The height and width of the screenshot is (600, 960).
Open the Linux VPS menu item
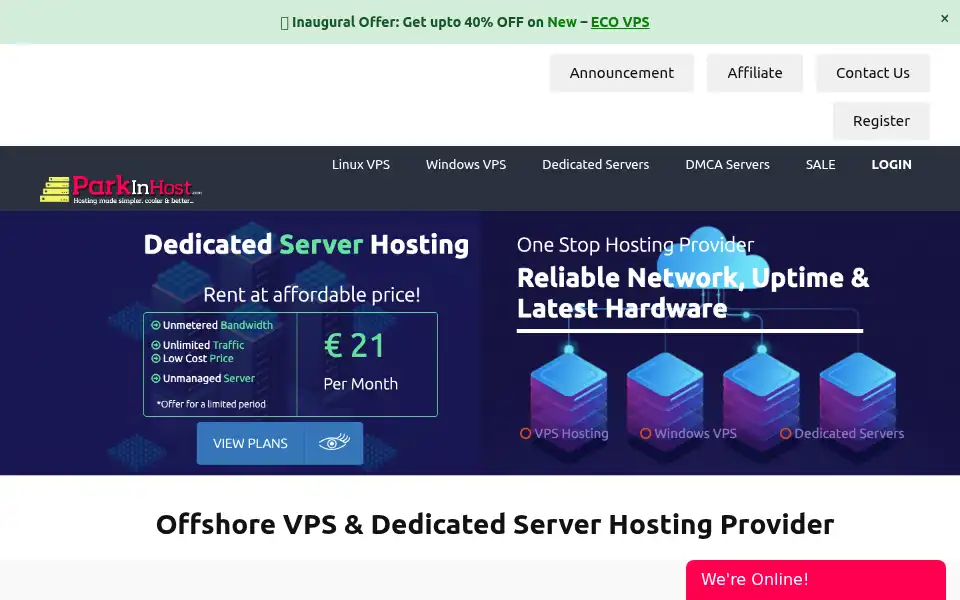click(x=361, y=165)
